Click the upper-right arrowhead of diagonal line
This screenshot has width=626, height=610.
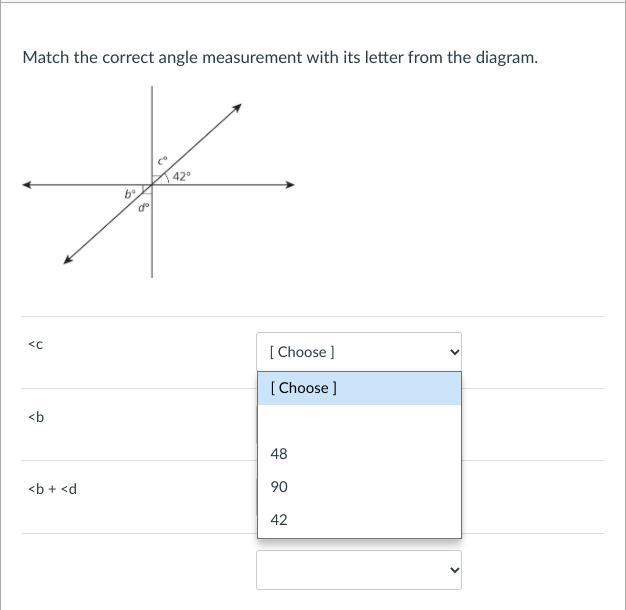pos(237,108)
